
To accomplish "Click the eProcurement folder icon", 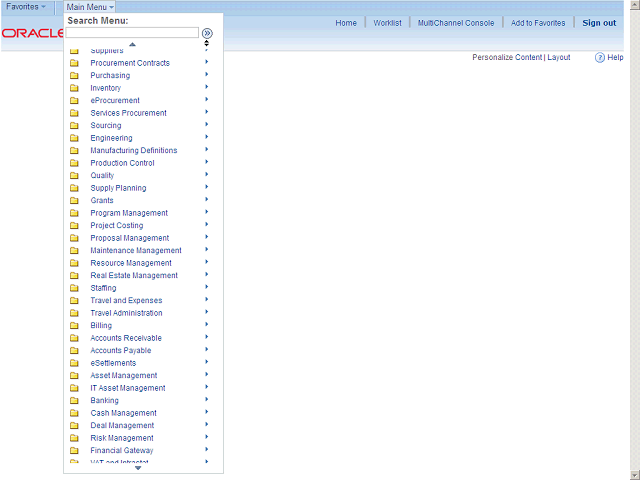I will [x=74, y=100].
